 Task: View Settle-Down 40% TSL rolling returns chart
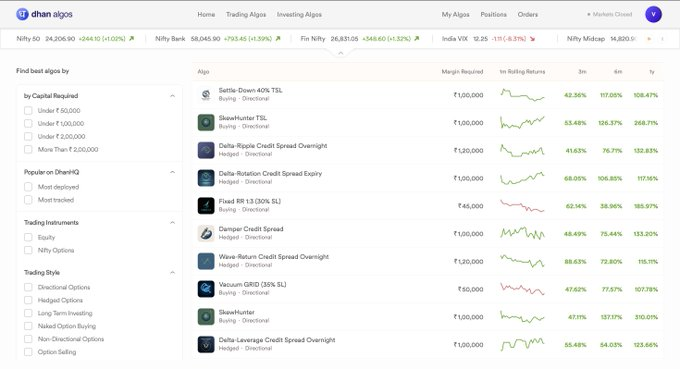tap(522, 95)
